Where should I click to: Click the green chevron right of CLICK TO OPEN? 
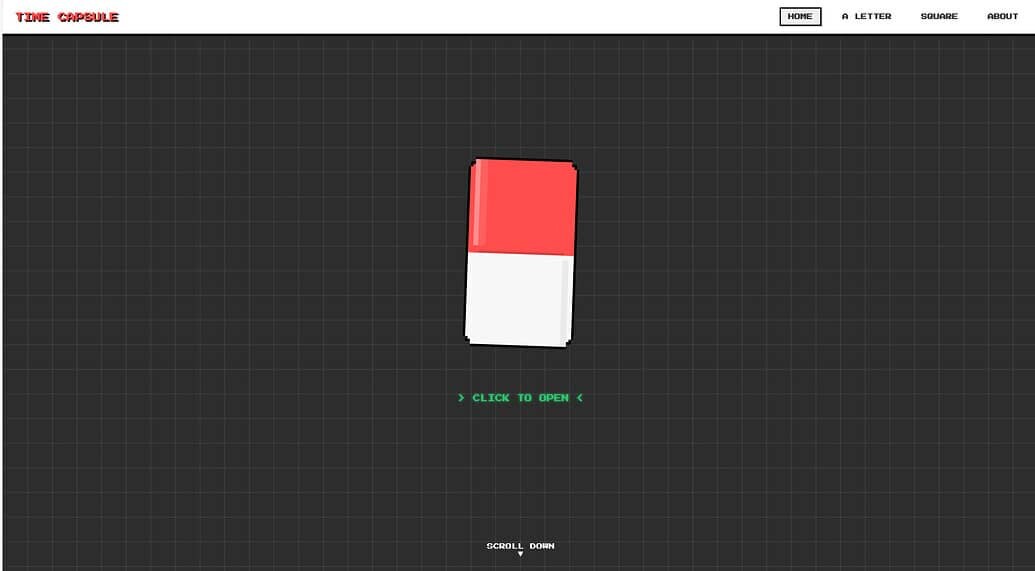pos(580,398)
